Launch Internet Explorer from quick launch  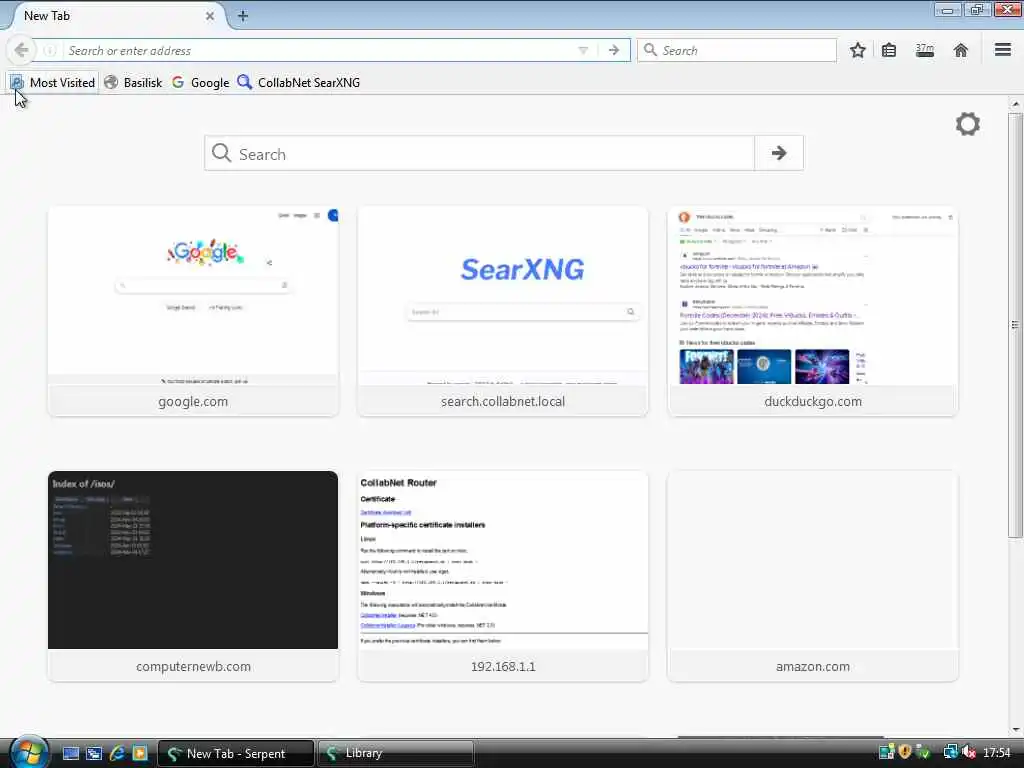tap(117, 754)
